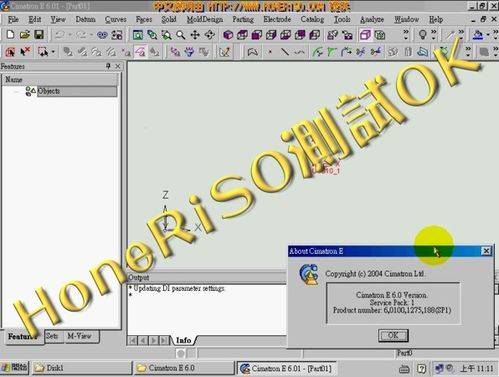499x377 pixels.
Task: Toggle the pin on Features panel
Action: click(x=108, y=66)
